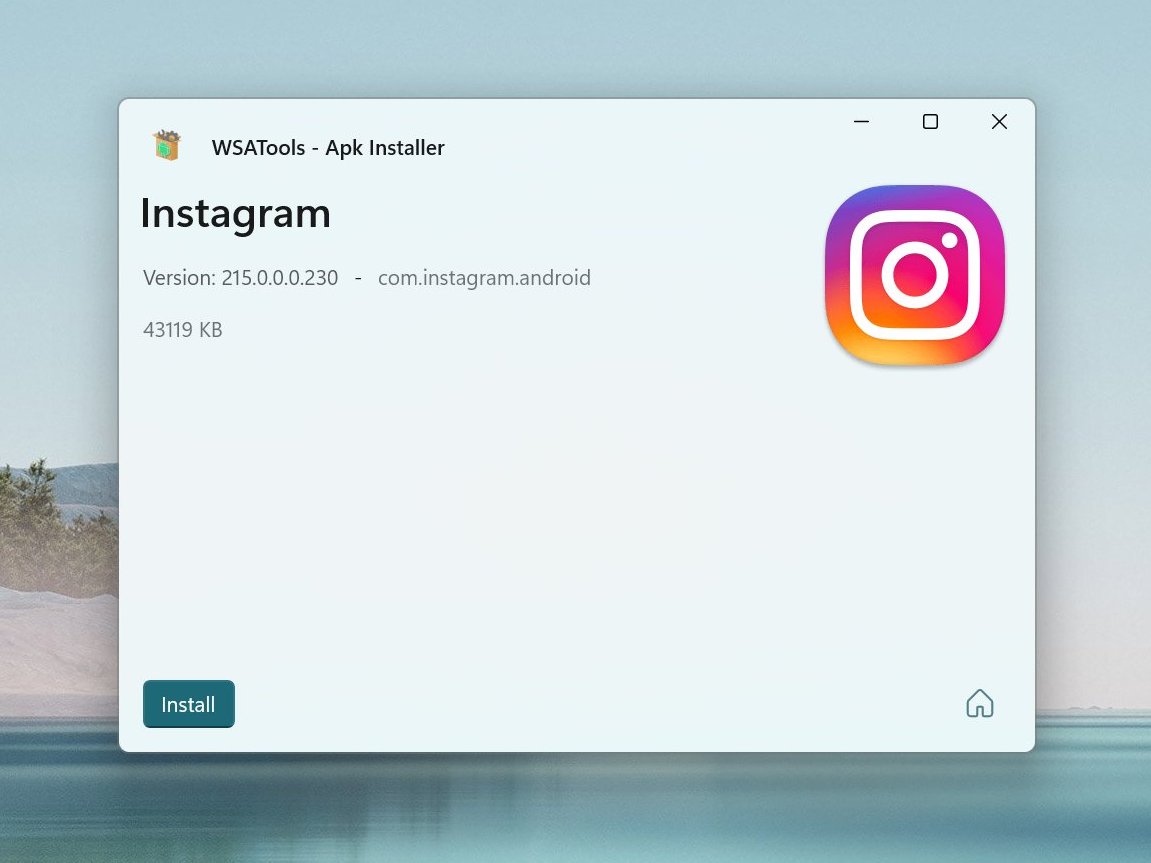Click the Install button
Screen dimensions: 1151x863
click(189, 704)
